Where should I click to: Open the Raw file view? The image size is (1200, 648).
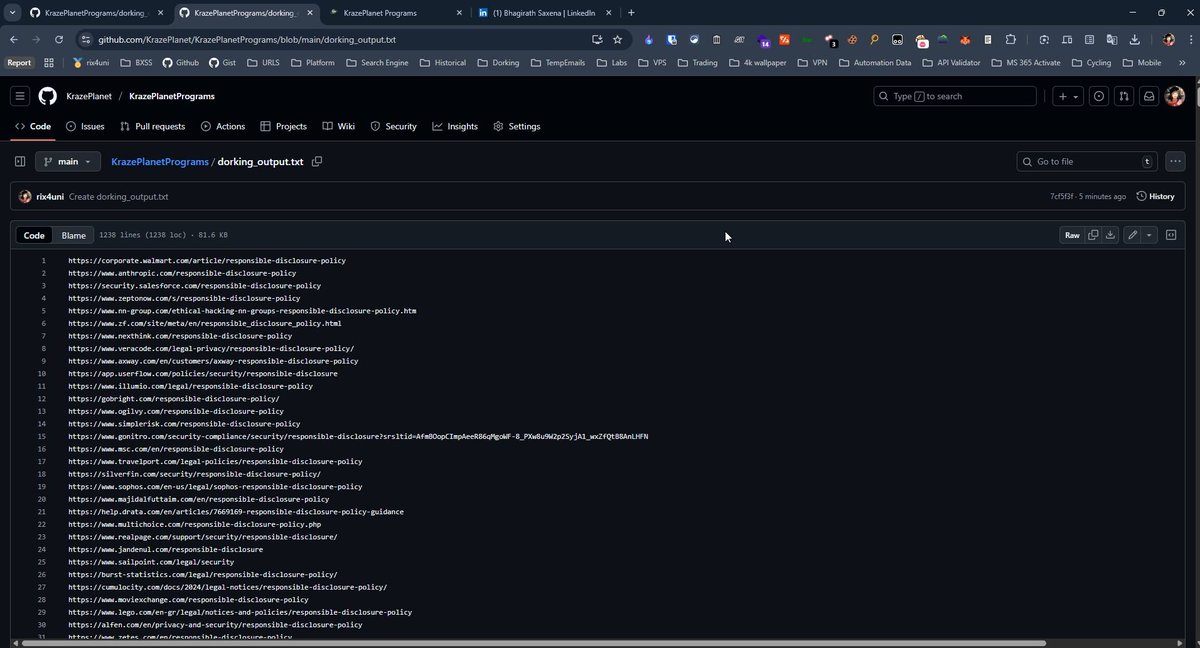[1072, 235]
